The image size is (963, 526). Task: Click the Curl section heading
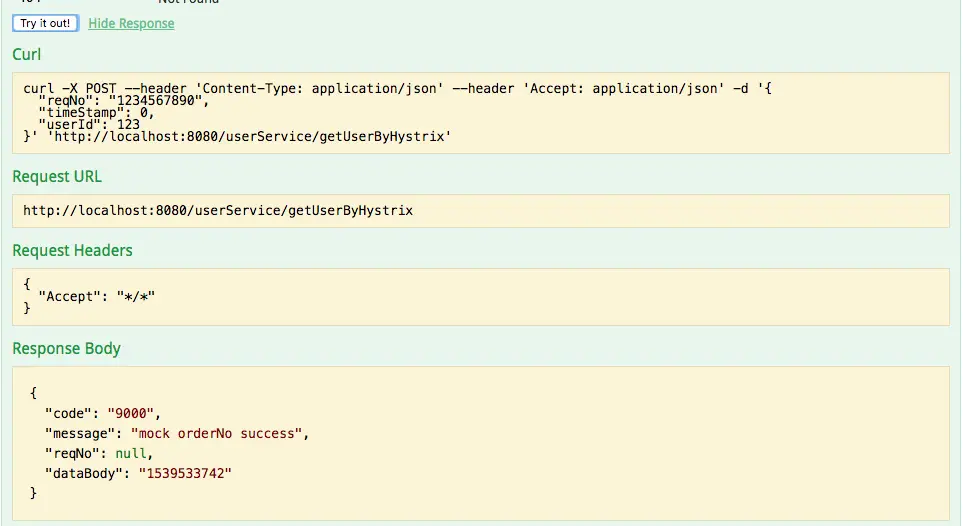coord(26,54)
